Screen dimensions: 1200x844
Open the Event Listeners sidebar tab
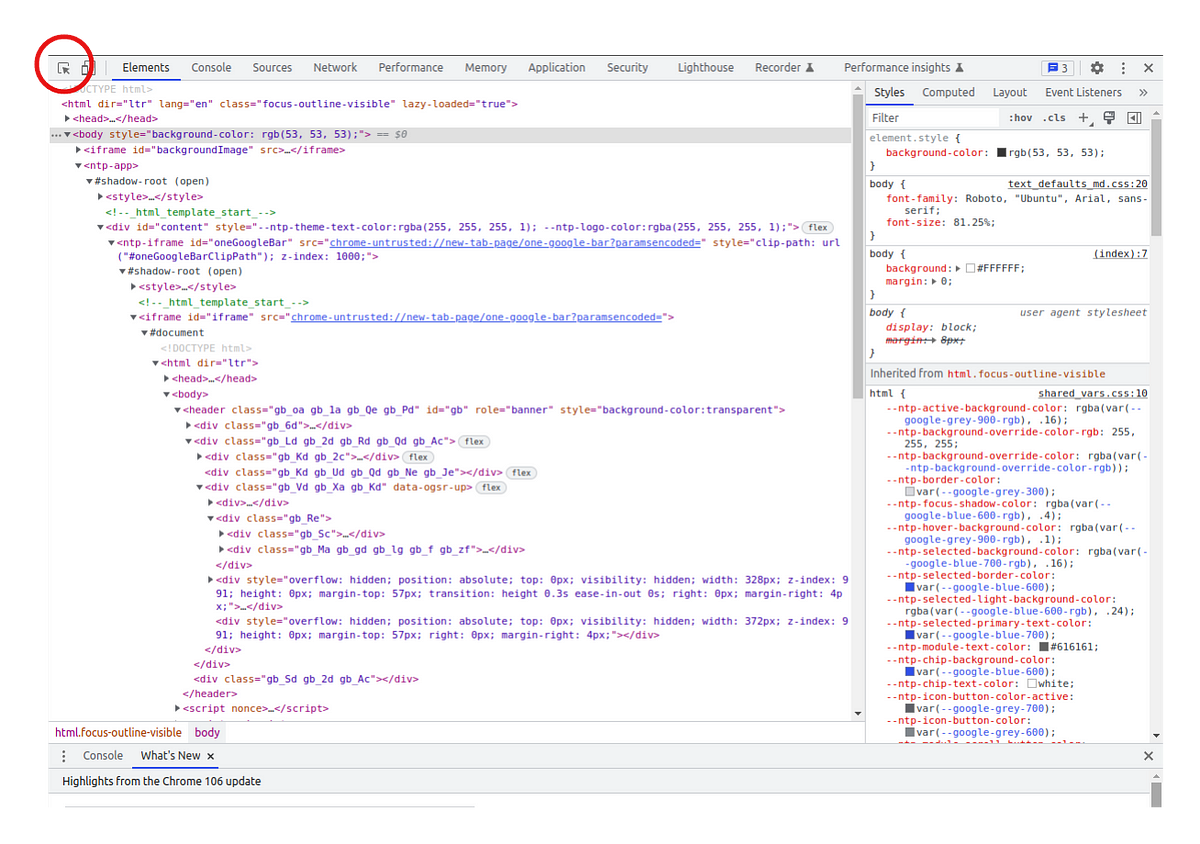coord(1084,92)
